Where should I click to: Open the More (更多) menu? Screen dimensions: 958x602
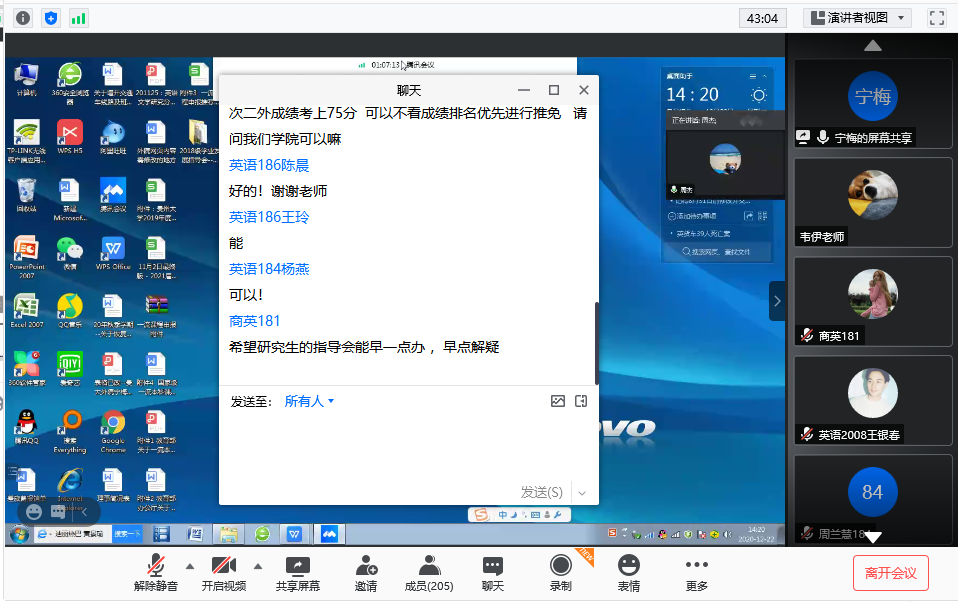point(696,573)
